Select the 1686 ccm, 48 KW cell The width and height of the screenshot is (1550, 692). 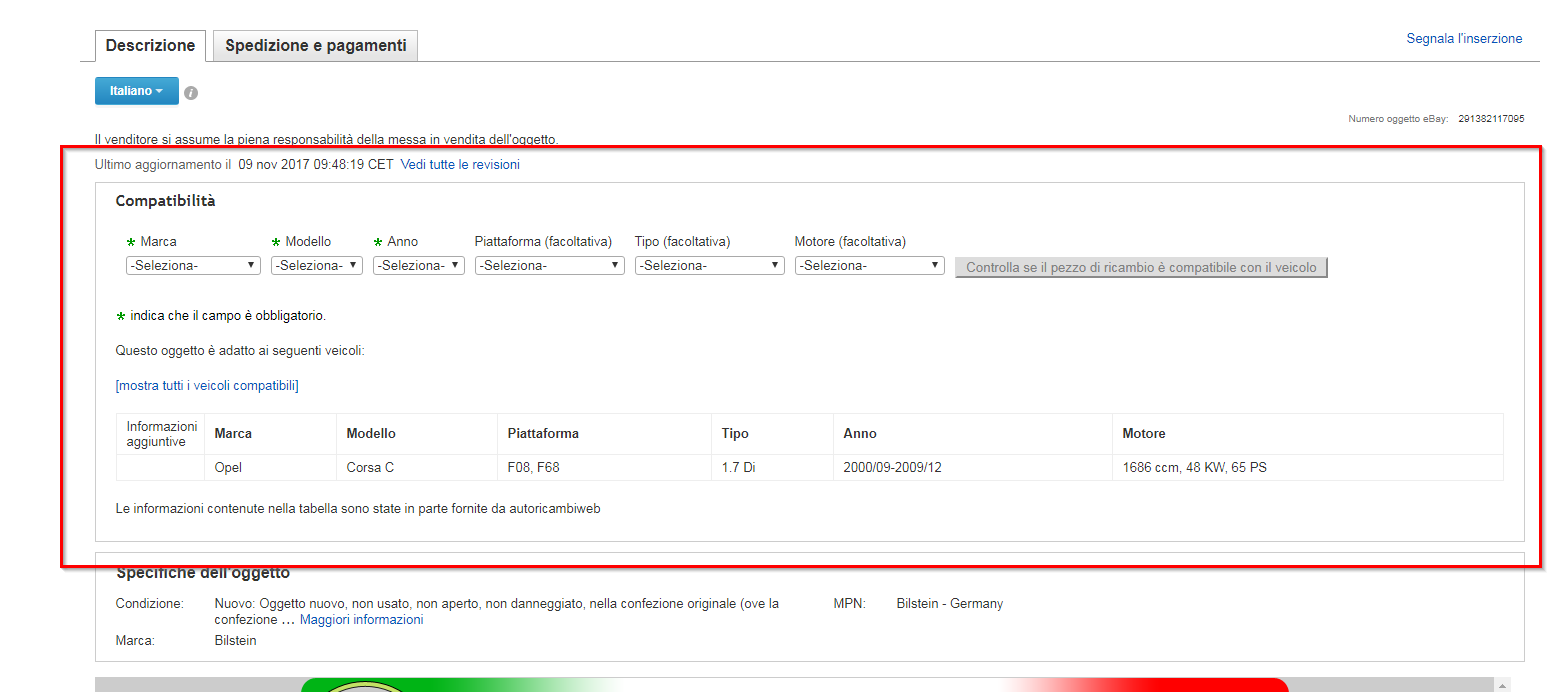pyautogui.click(x=1307, y=468)
